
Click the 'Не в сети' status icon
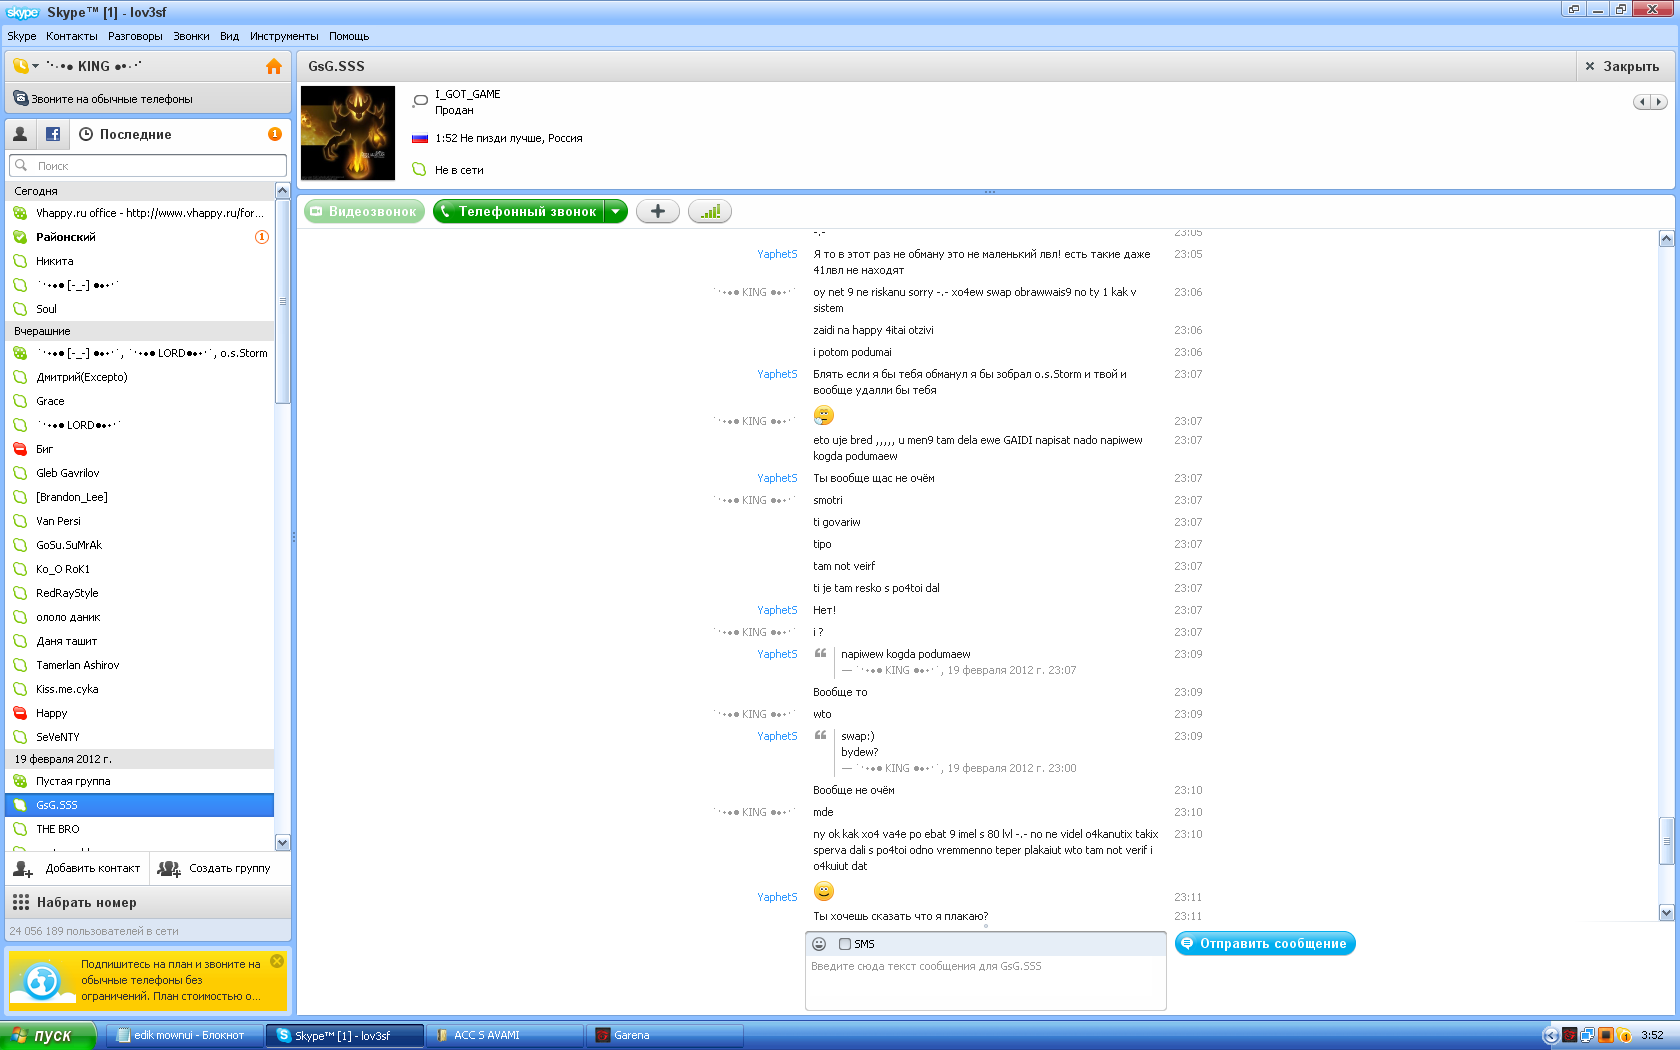[x=419, y=170]
